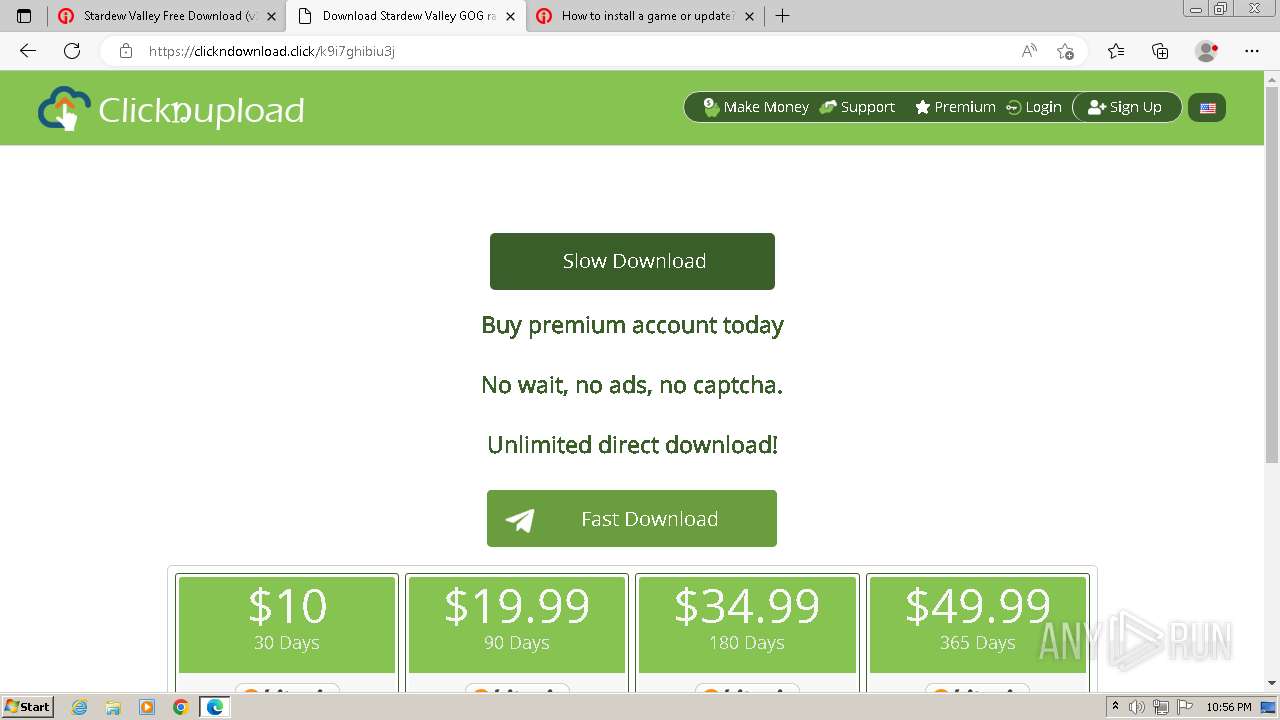
Task: Close the Stardew Valley Free Download tab
Action: [271, 16]
